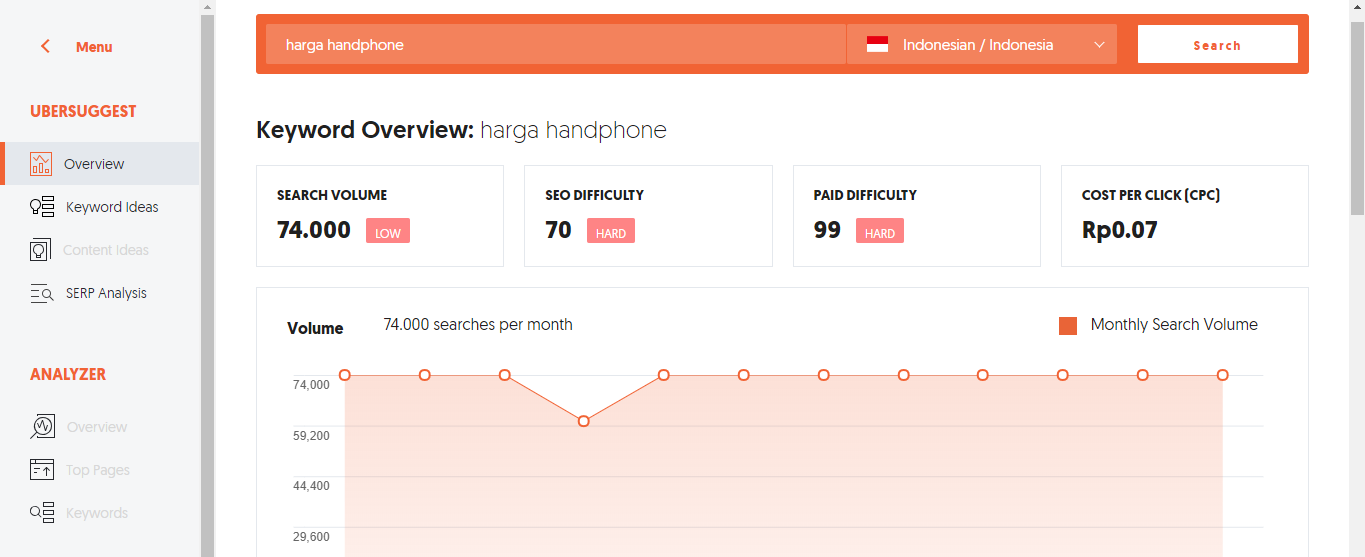Click the 74.000 search volume value

coord(314,230)
